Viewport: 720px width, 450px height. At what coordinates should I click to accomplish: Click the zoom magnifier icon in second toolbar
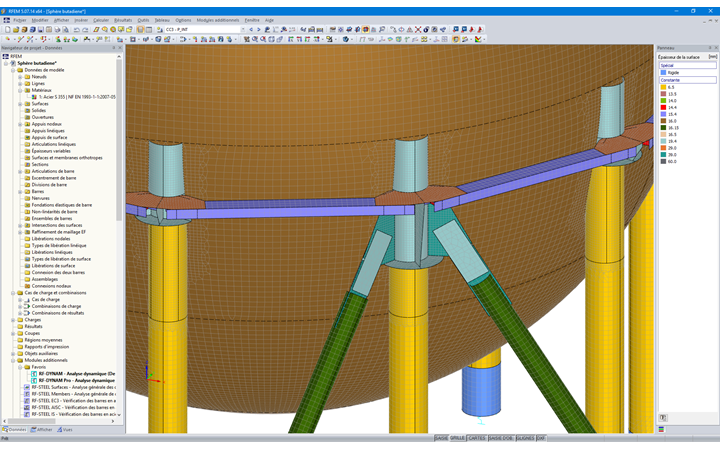(x=254, y=39)
